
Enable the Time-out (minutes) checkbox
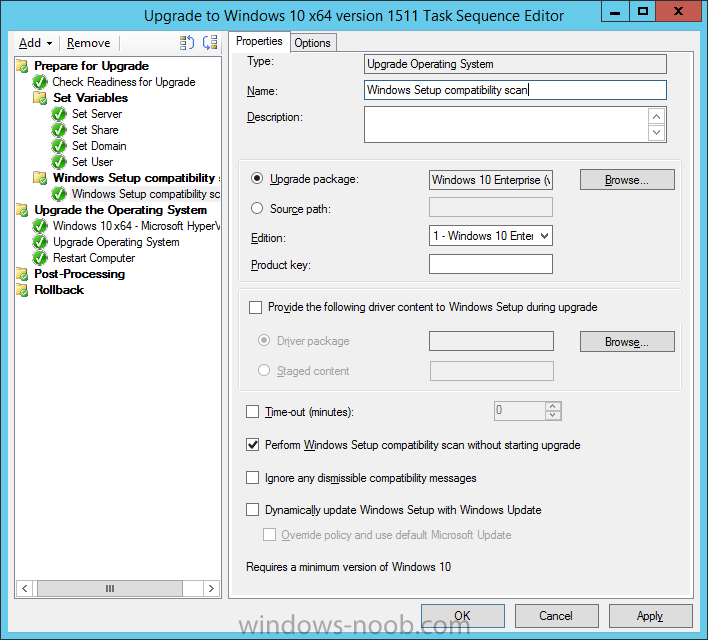(252, 411)
